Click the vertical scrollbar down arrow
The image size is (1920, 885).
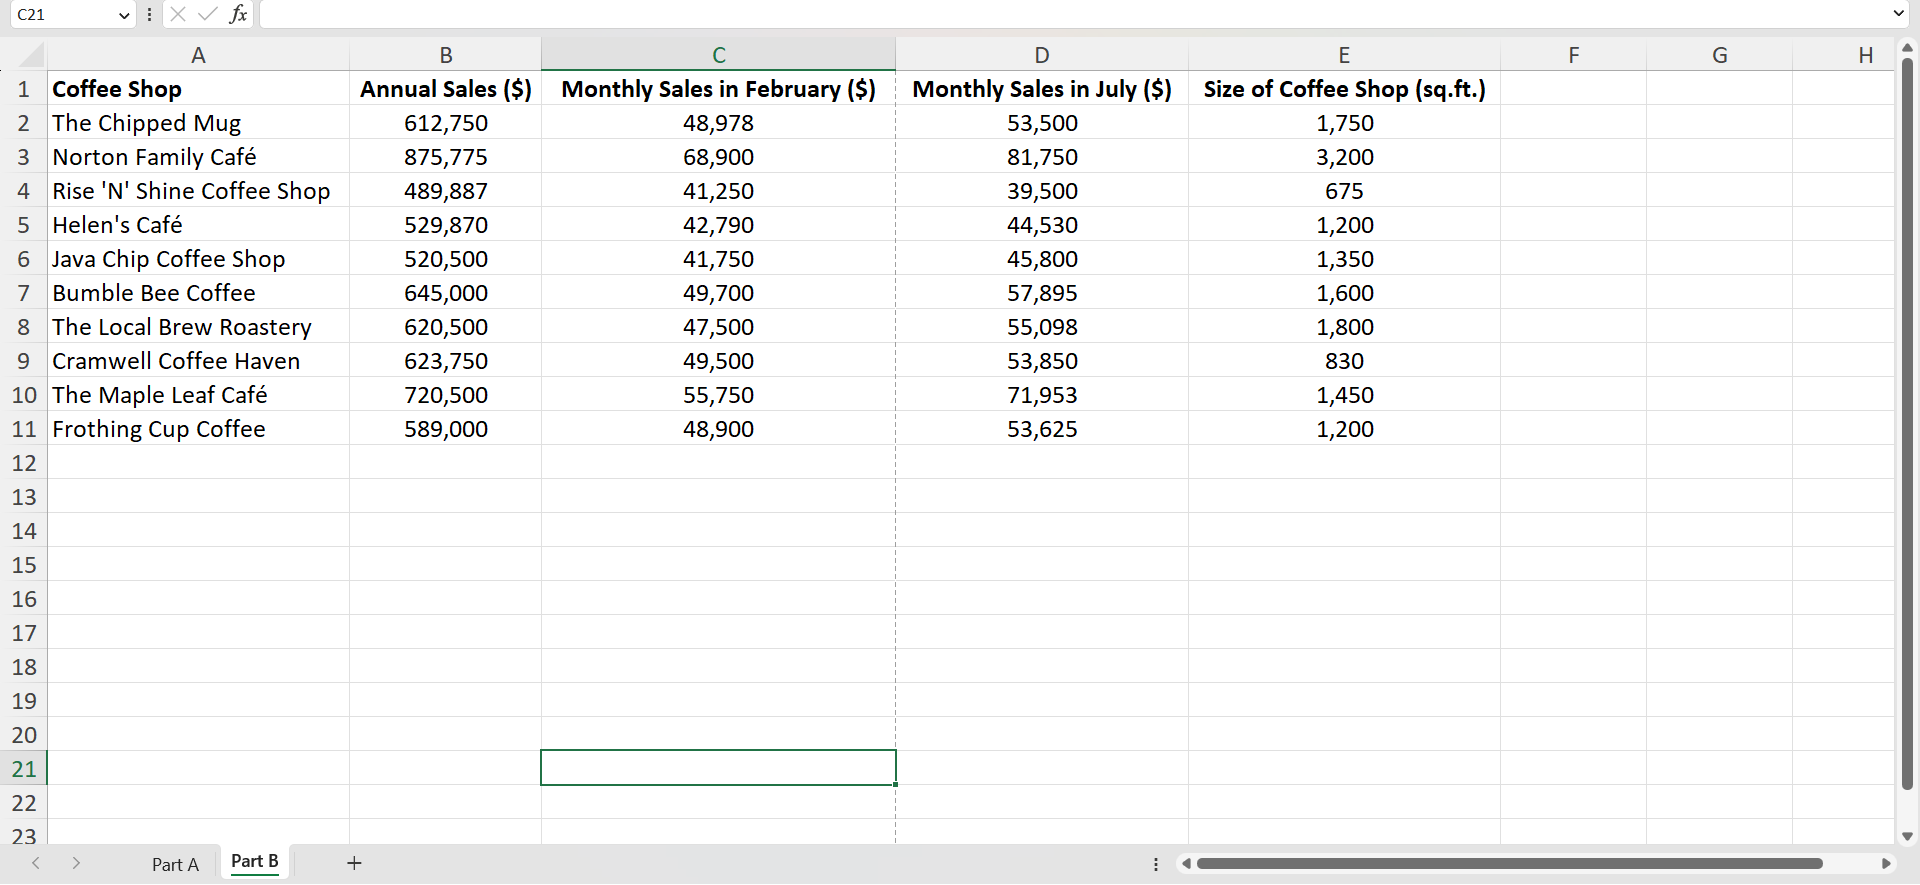tap(1907, 836)
